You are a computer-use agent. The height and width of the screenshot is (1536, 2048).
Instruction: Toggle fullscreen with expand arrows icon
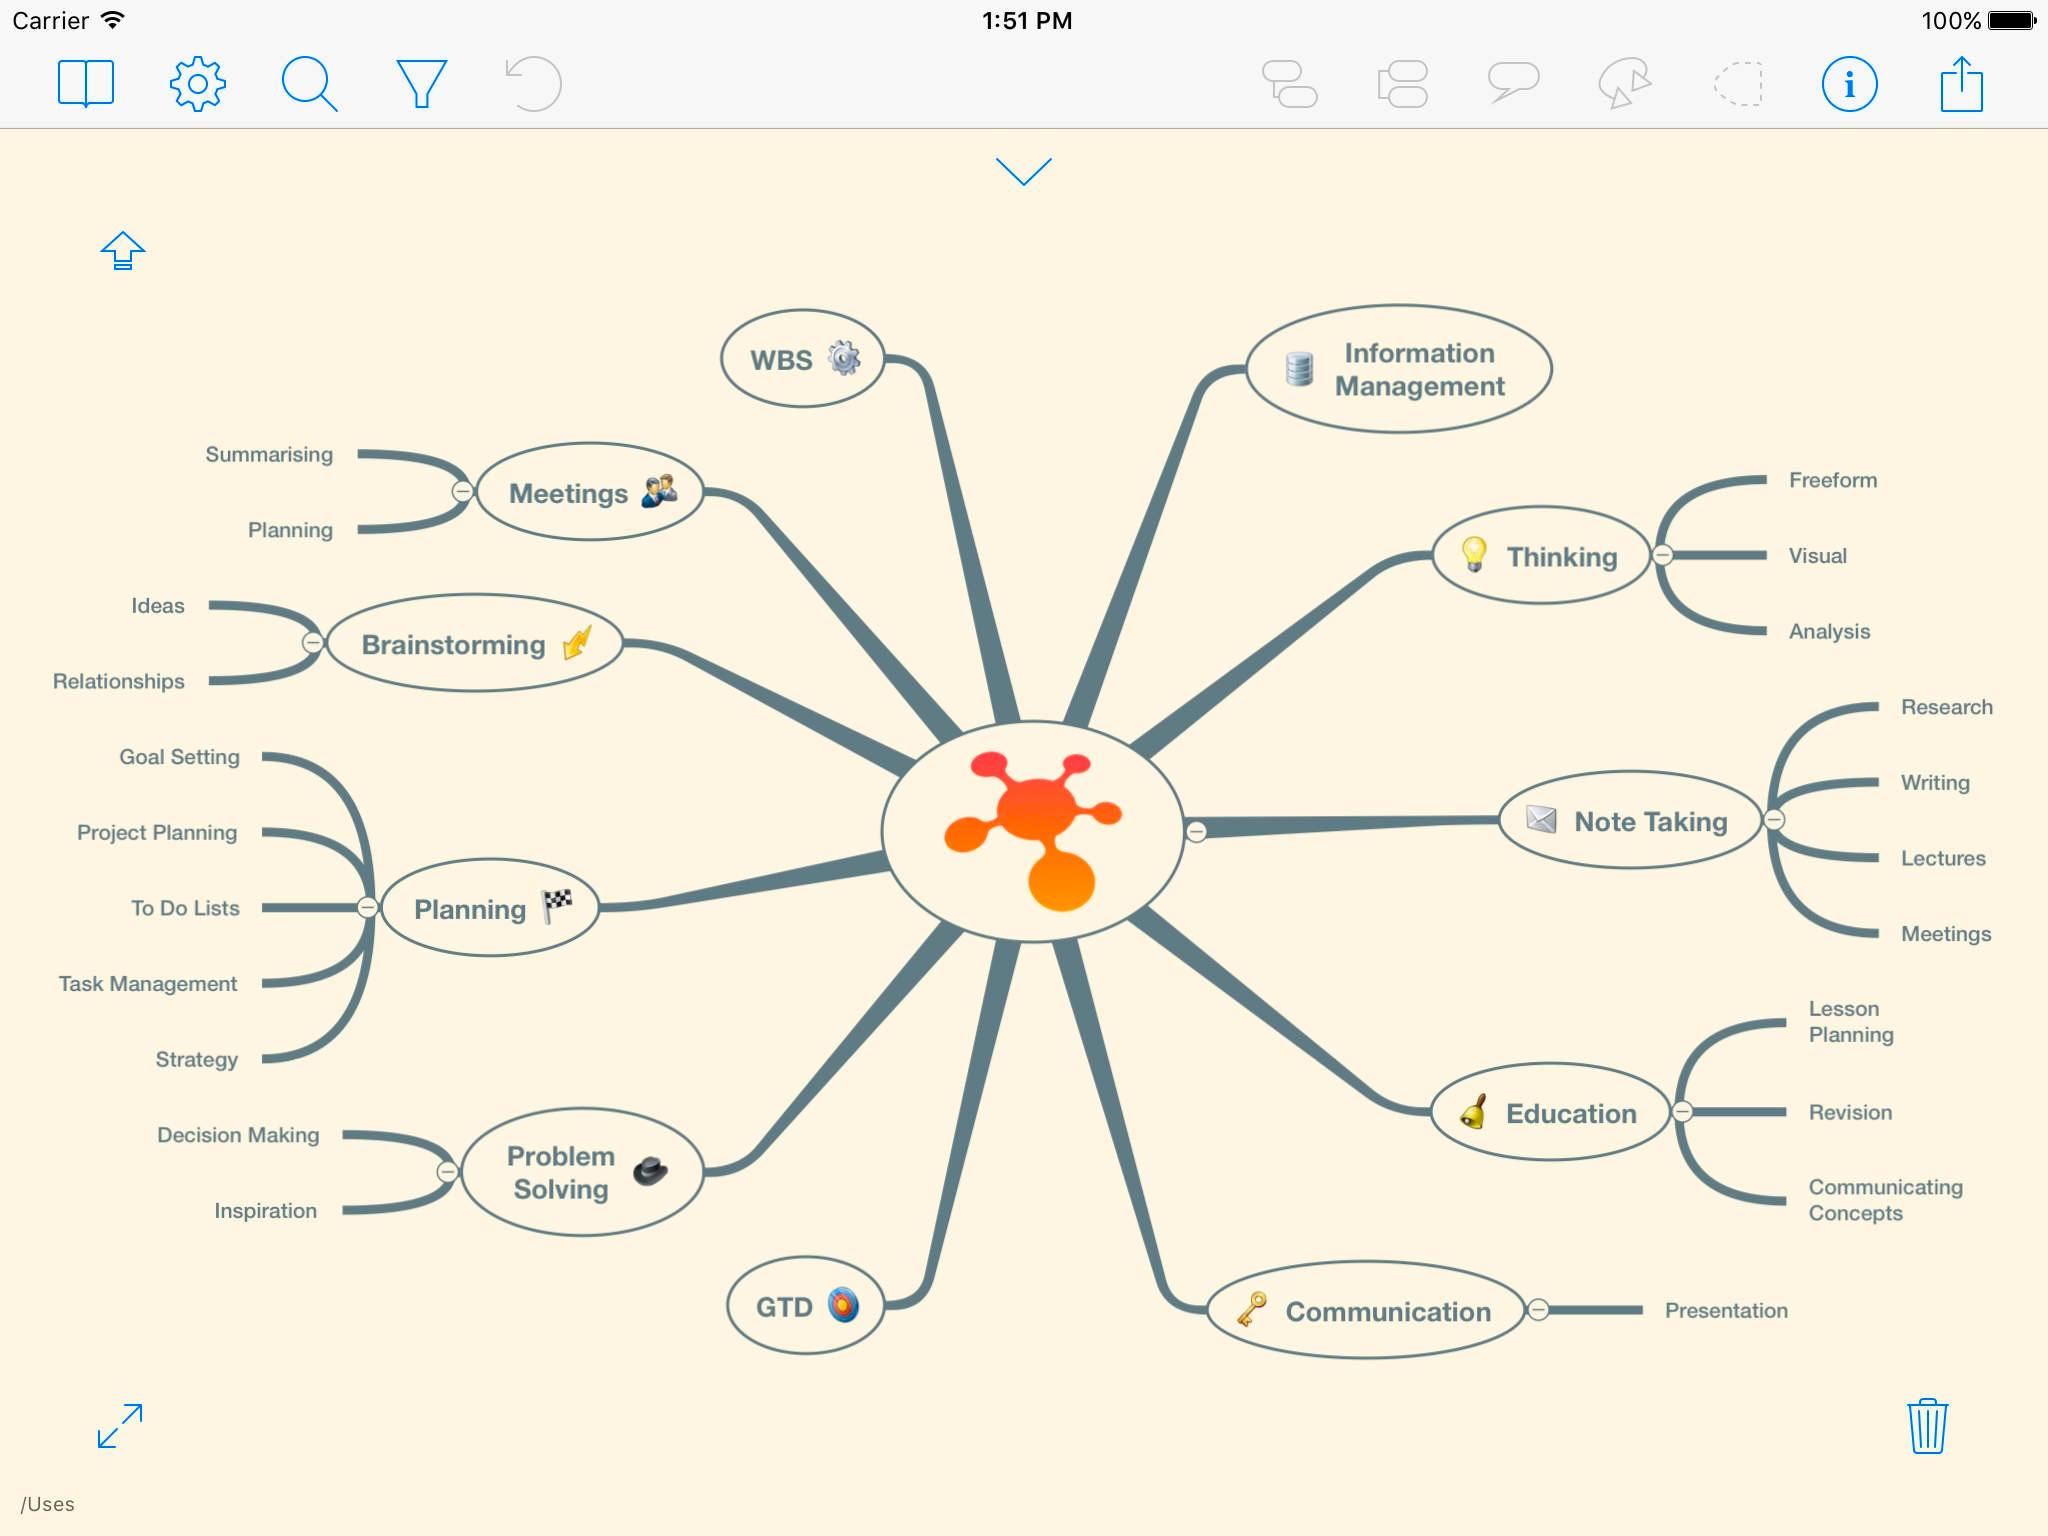click(x=120, y=1425)
